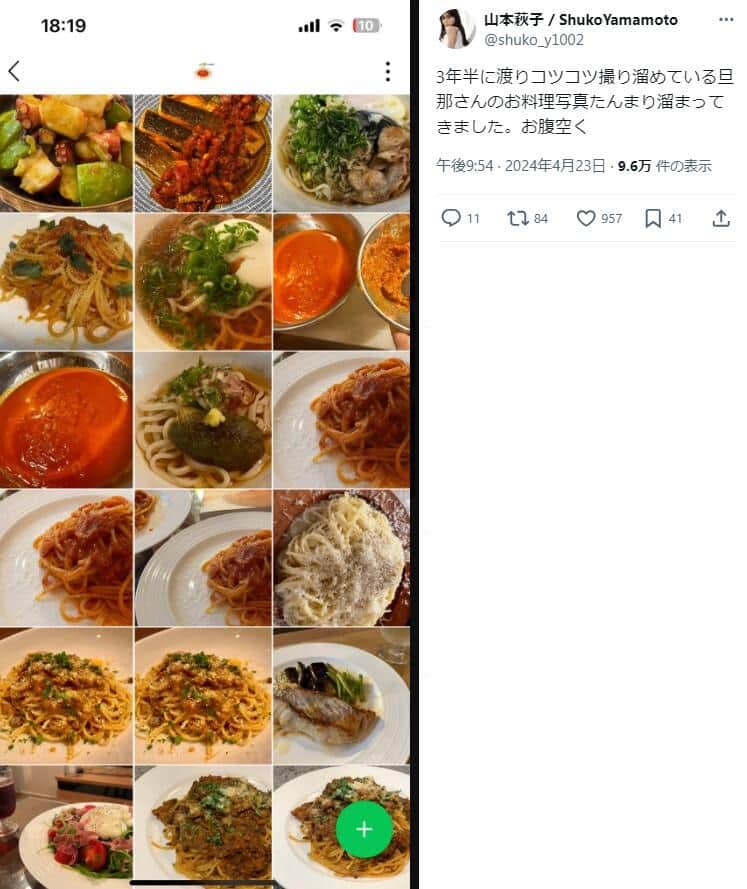The image size is (747, 889).
Task: Open the three-dot vertical menu in album
Action: pos(388,71)
